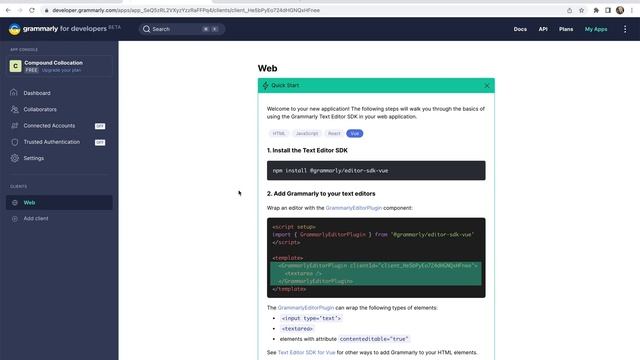
Task: Click the Grammarly logo icon
Action: [x=15, y=29]
